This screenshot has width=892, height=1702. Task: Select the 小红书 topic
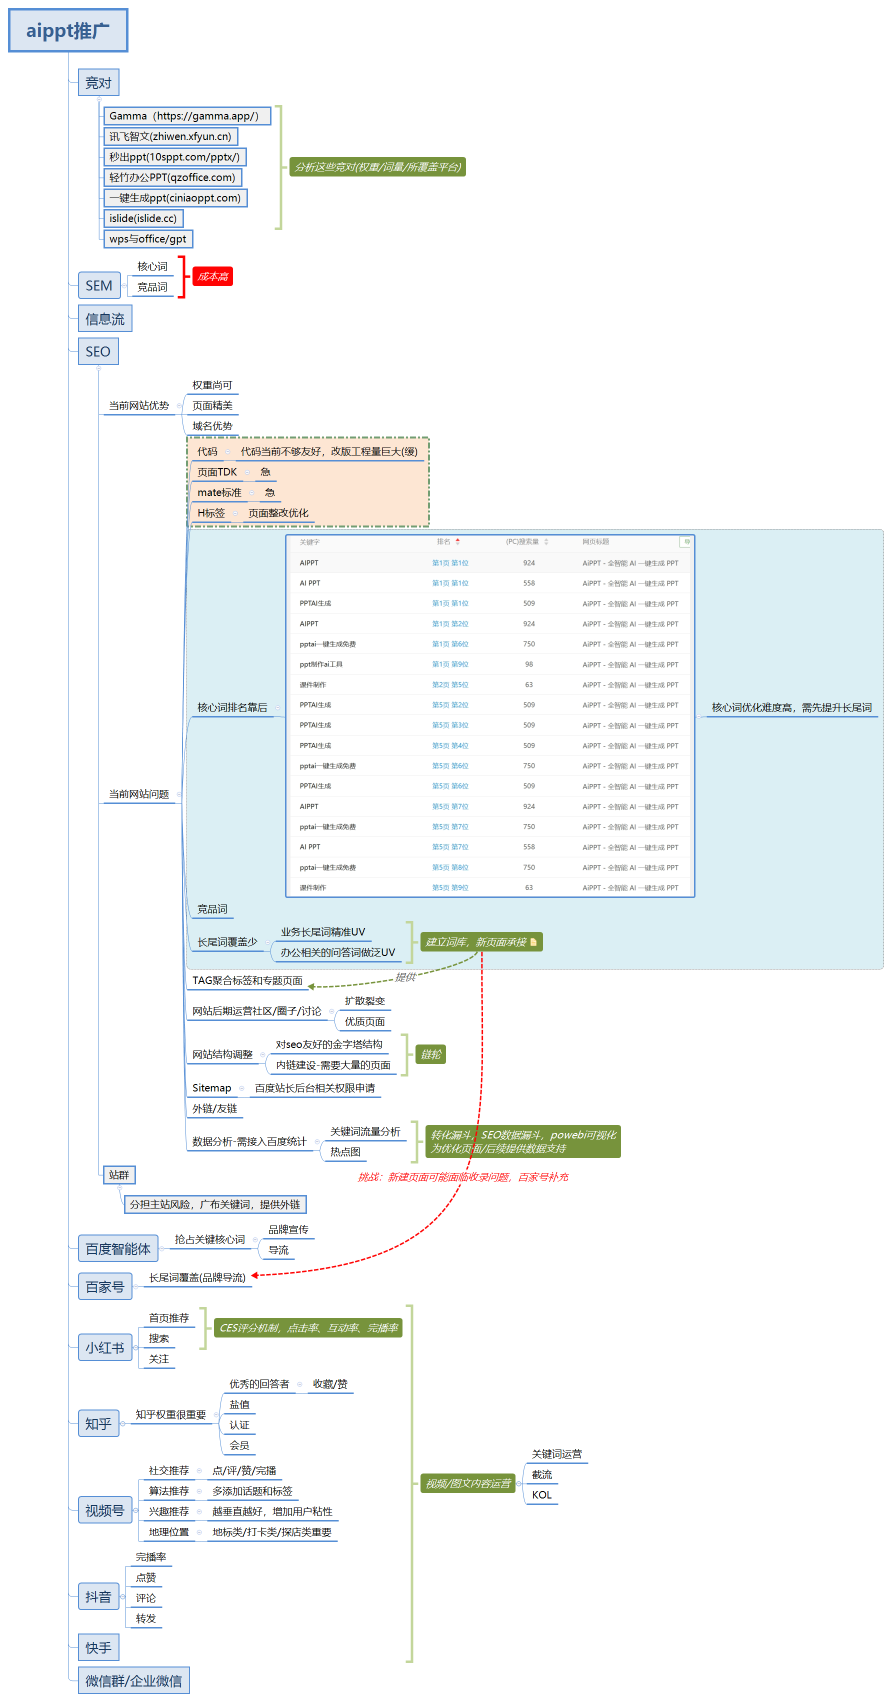pos(105,1348)
